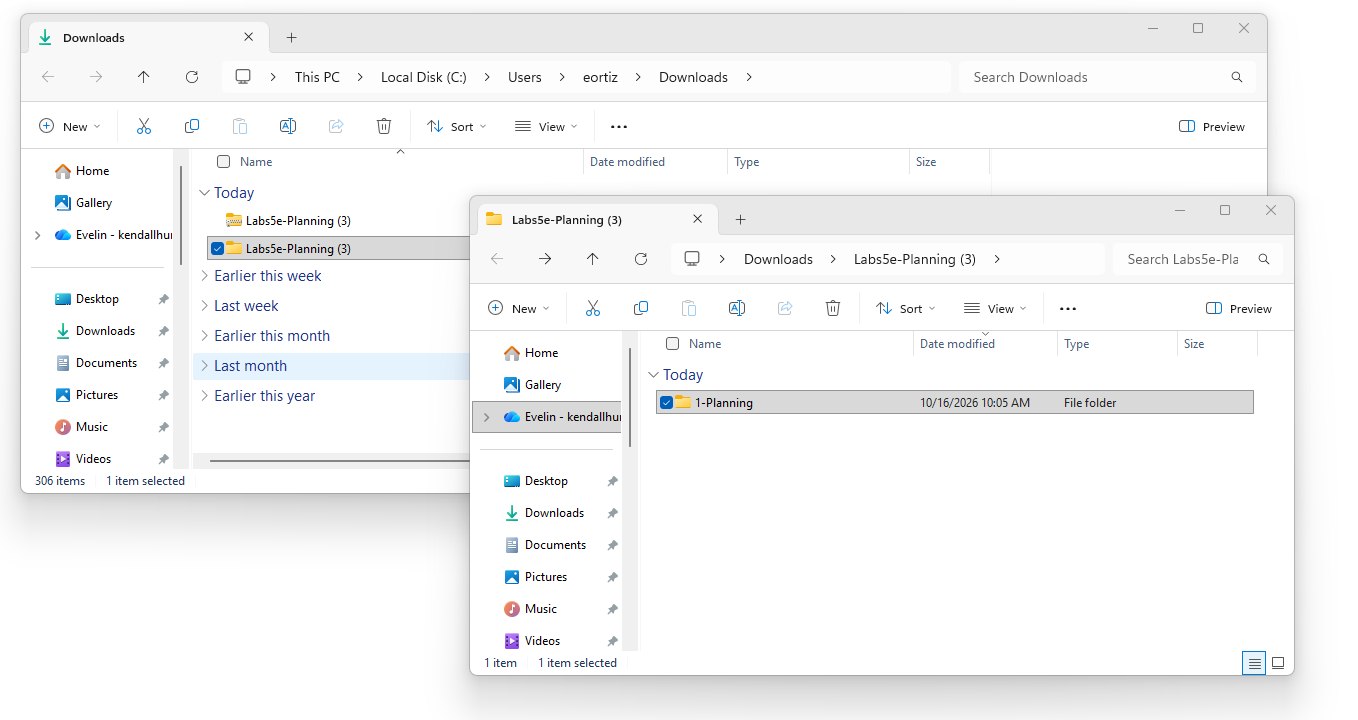Click Delete trash icon in Downloads window

pos(384,127)
